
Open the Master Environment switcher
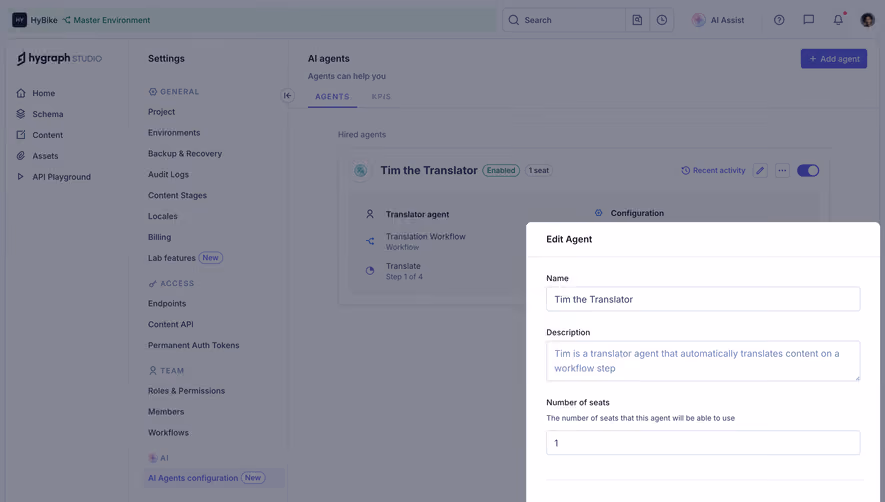pos(106,20)
